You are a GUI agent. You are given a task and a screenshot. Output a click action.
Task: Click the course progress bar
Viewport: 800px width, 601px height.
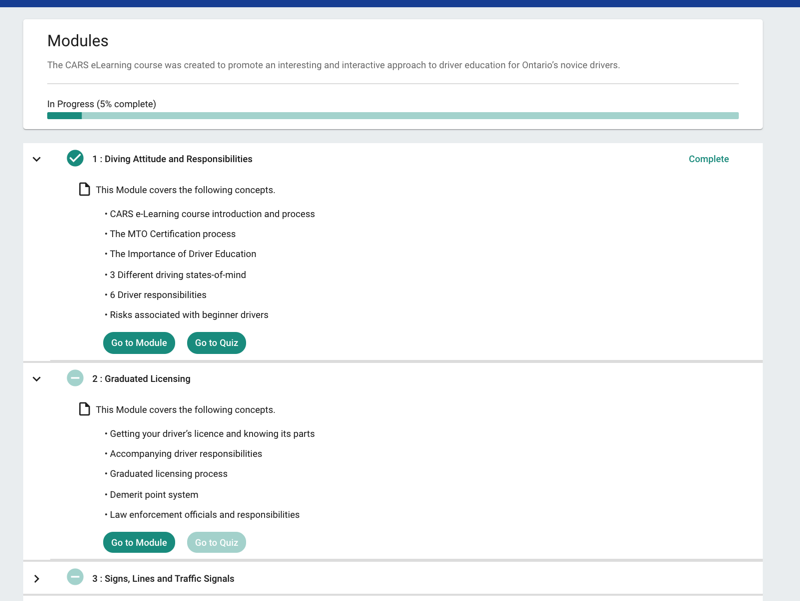(393, 116)
